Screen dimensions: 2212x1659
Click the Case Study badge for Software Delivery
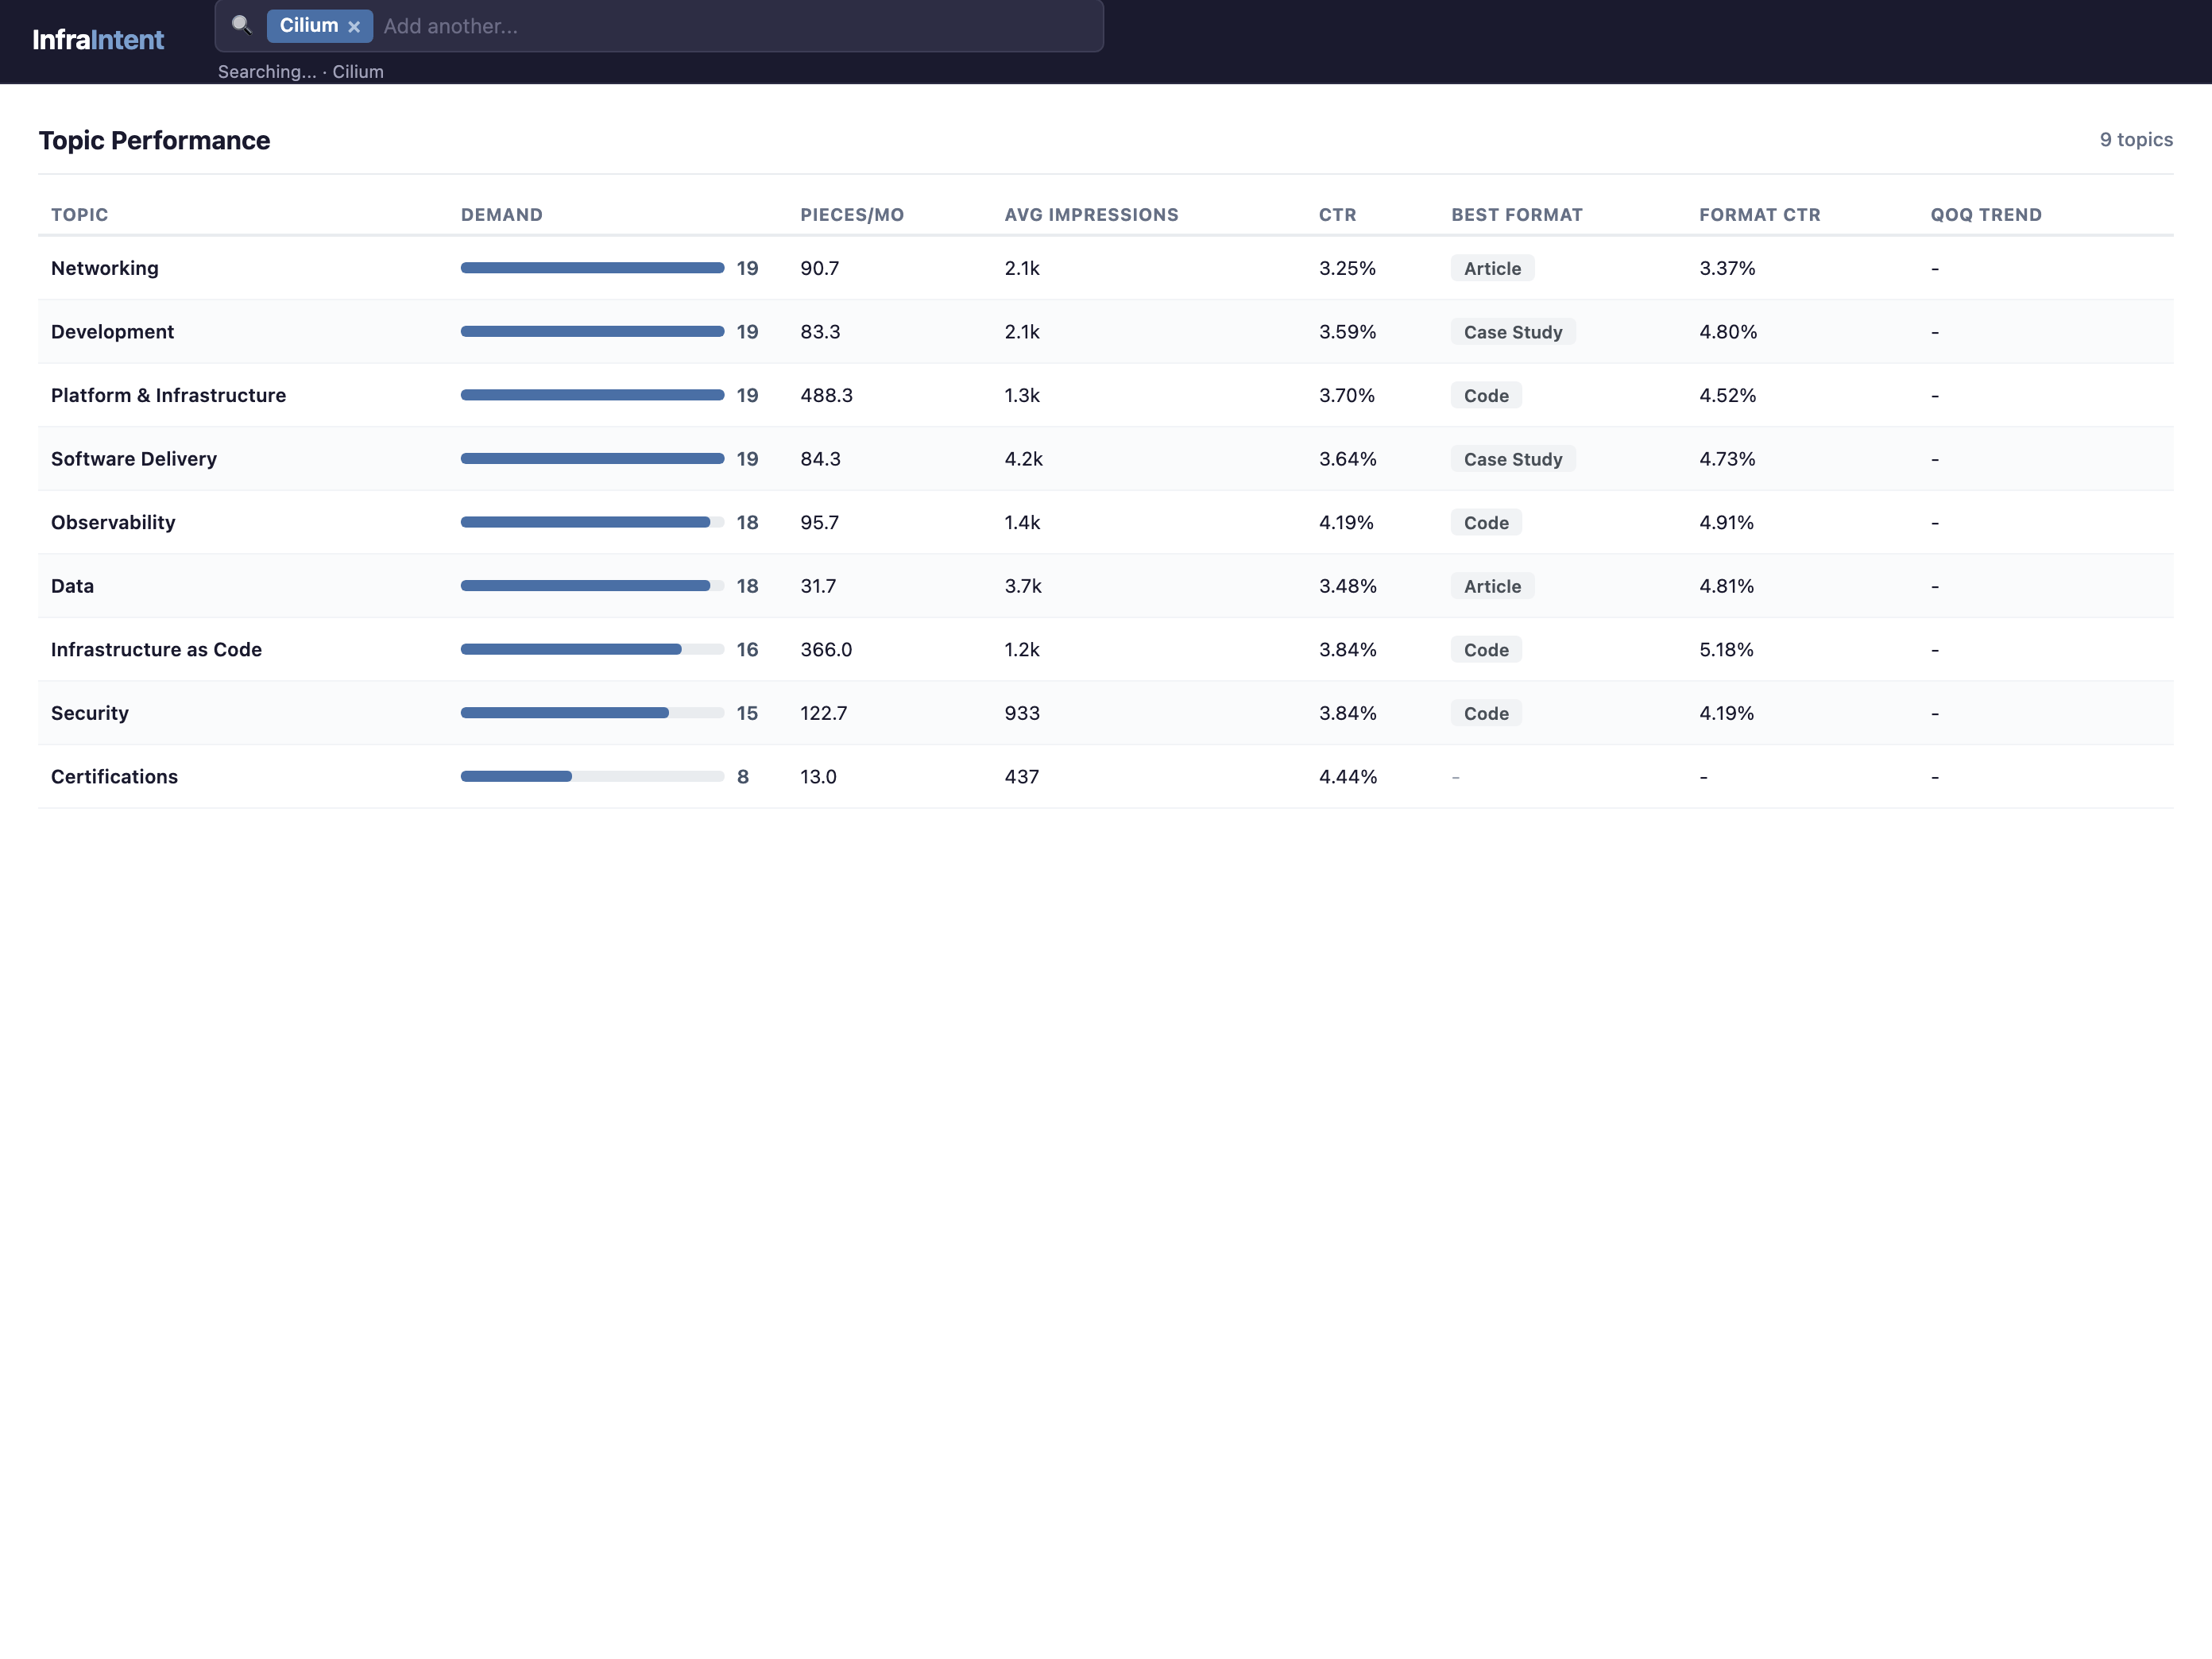(1513, 458)
